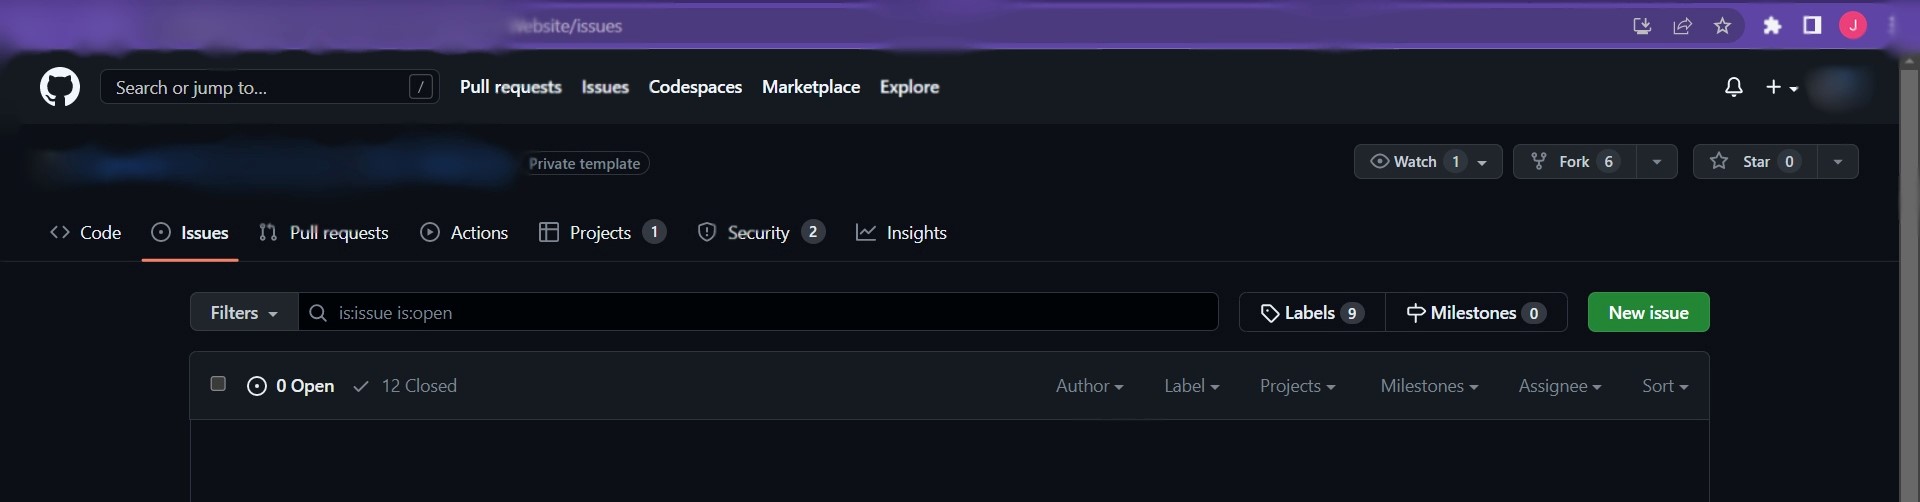
Task: Click the slash shortcut key icon in search
Action: point(421,87)
